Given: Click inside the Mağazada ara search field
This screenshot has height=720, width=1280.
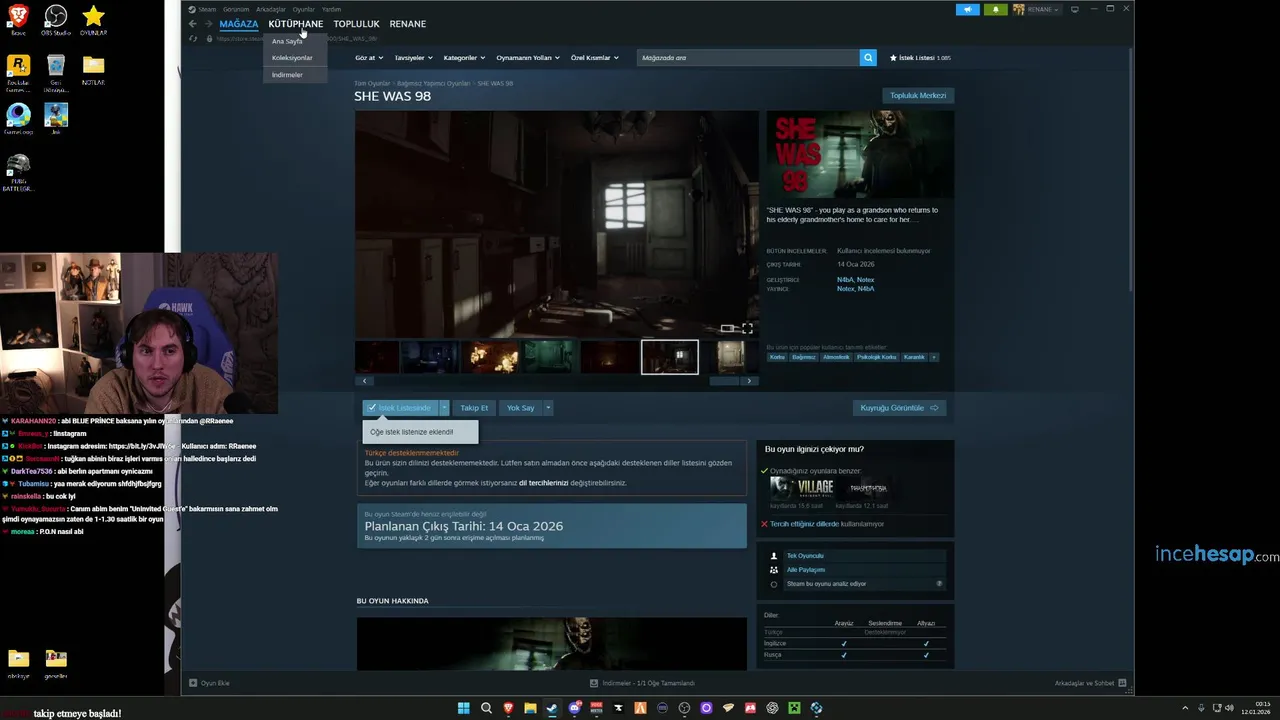Looking at the screenshot, I should point(748,58).
